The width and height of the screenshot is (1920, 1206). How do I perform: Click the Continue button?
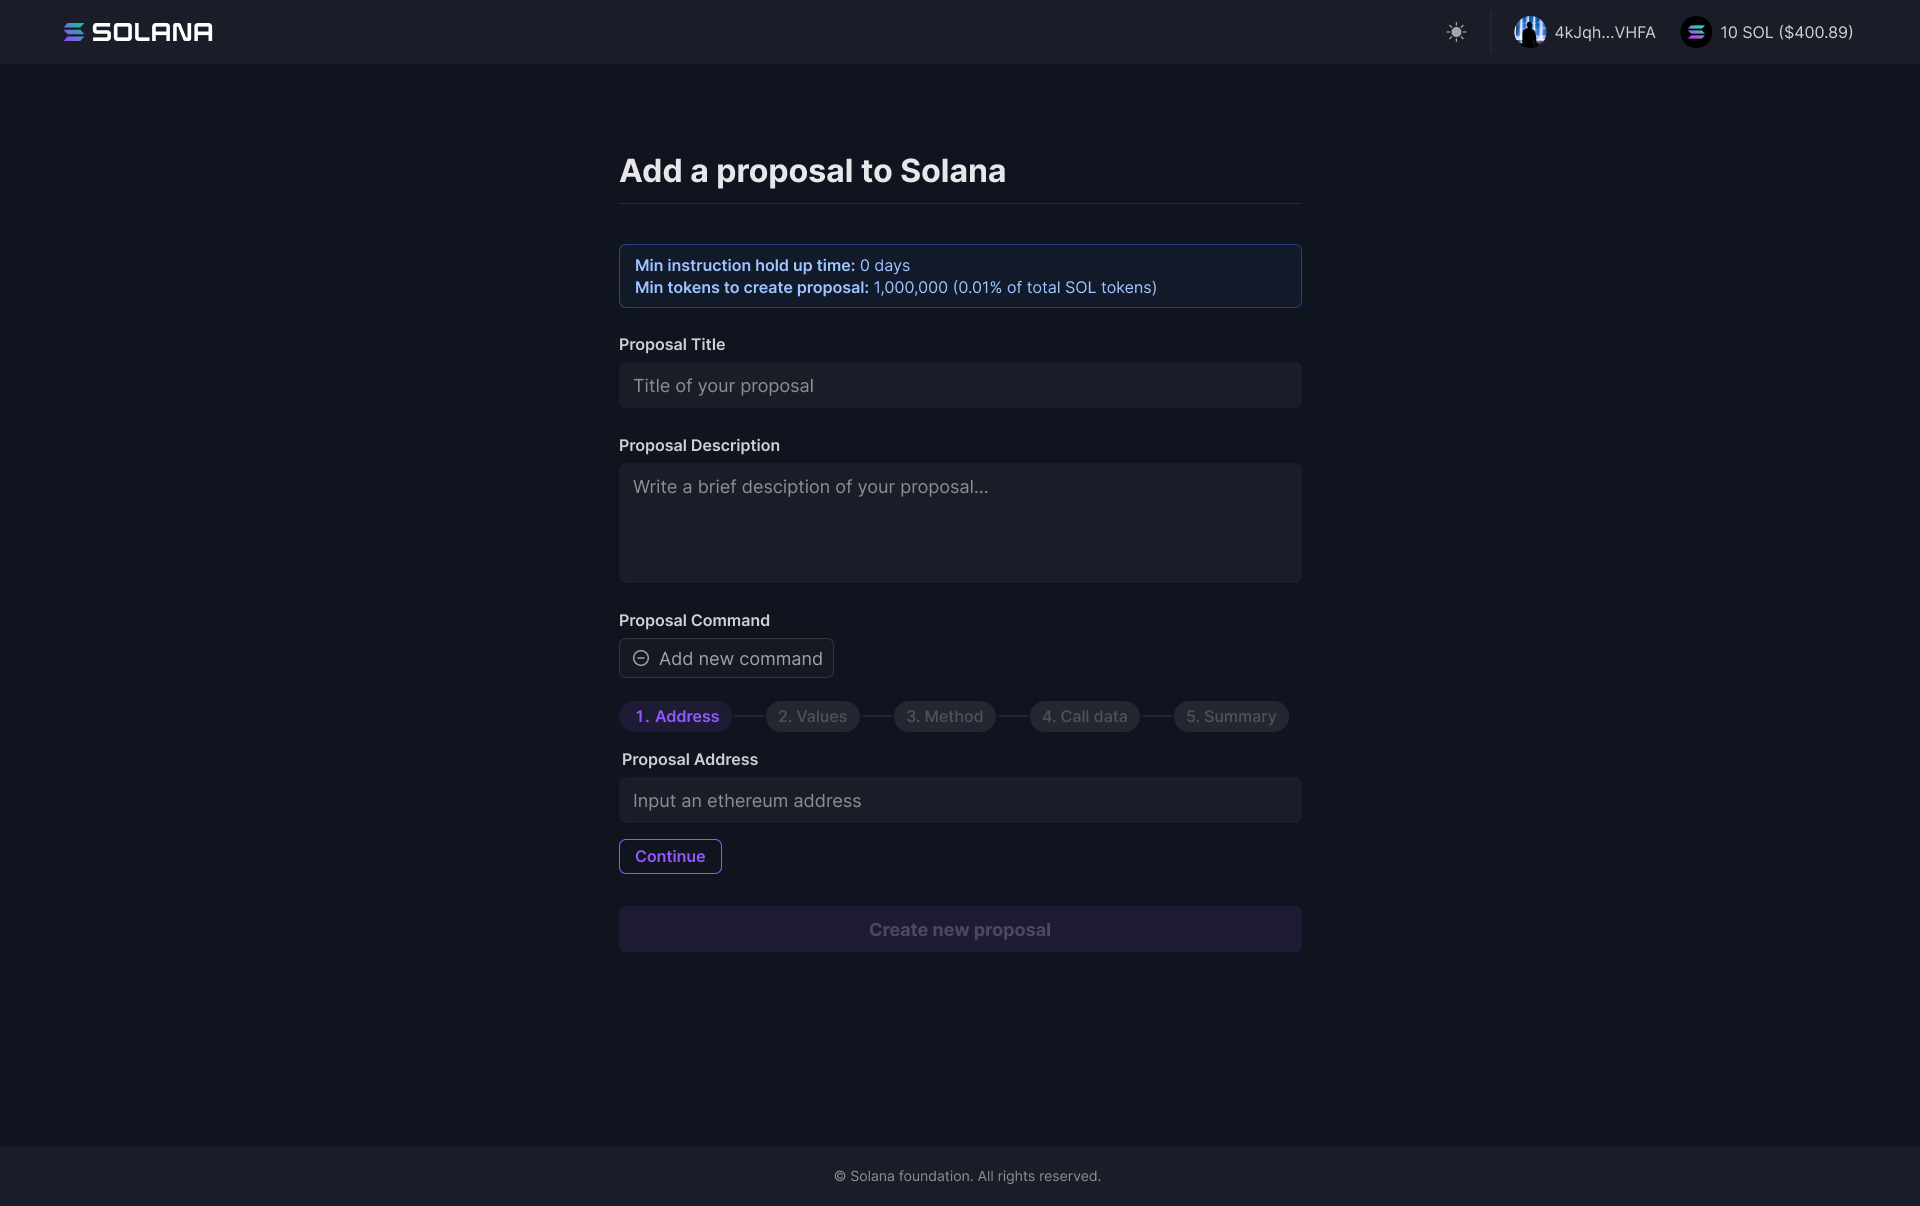(x=670, y=856)
